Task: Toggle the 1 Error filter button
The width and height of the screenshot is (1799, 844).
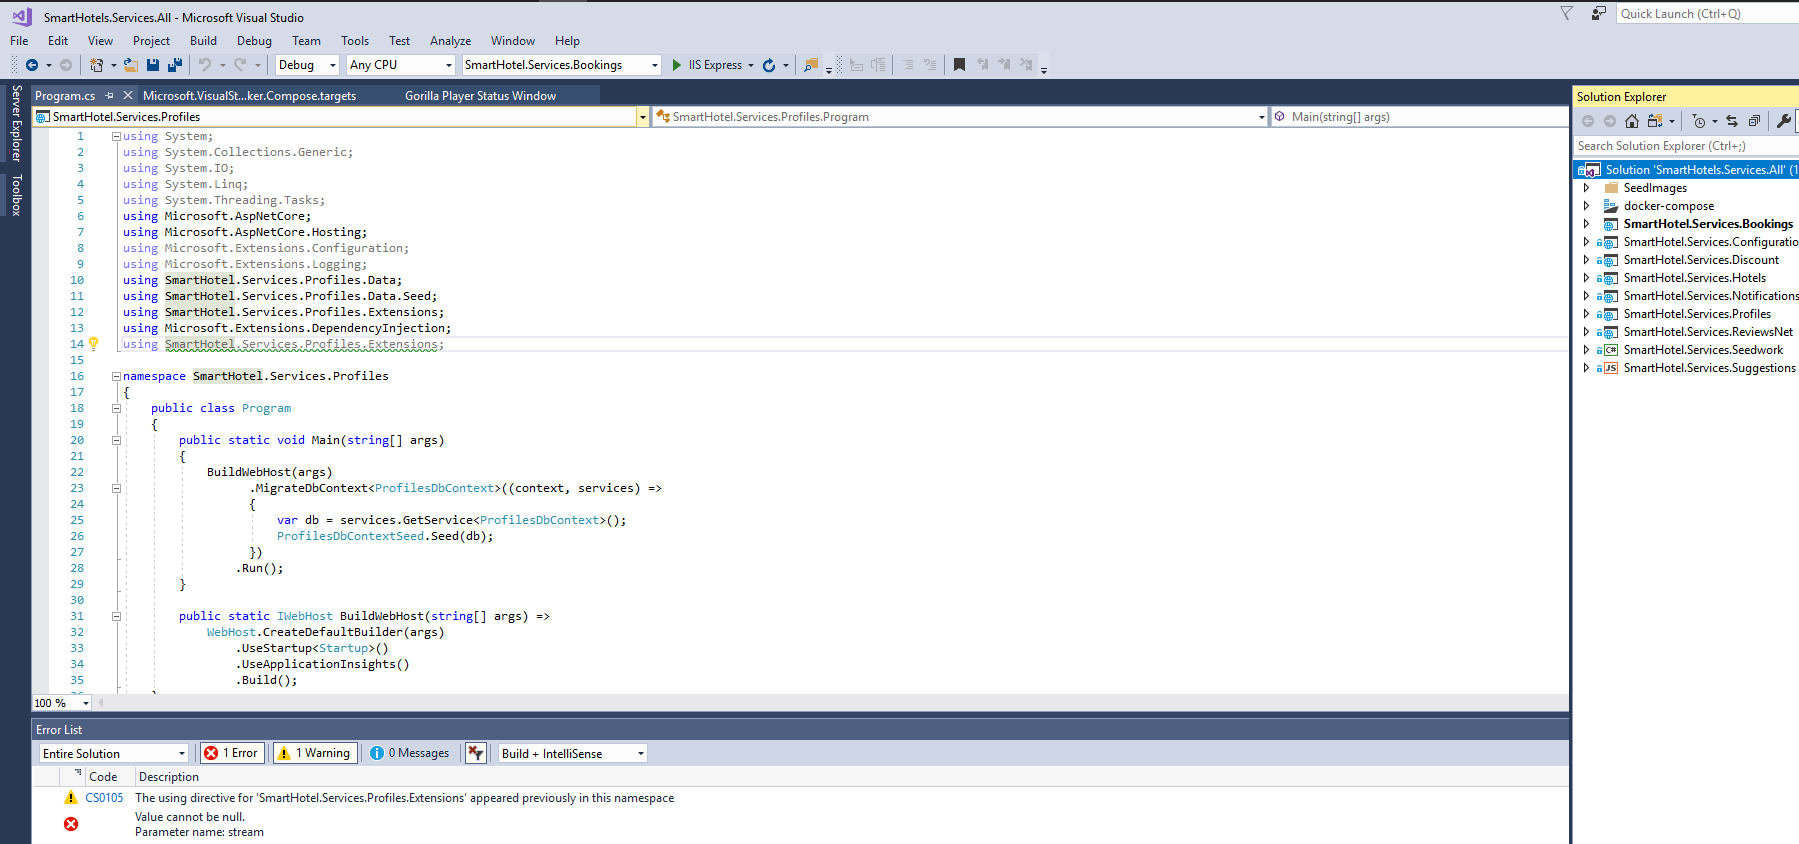Action: pos(232,753)
